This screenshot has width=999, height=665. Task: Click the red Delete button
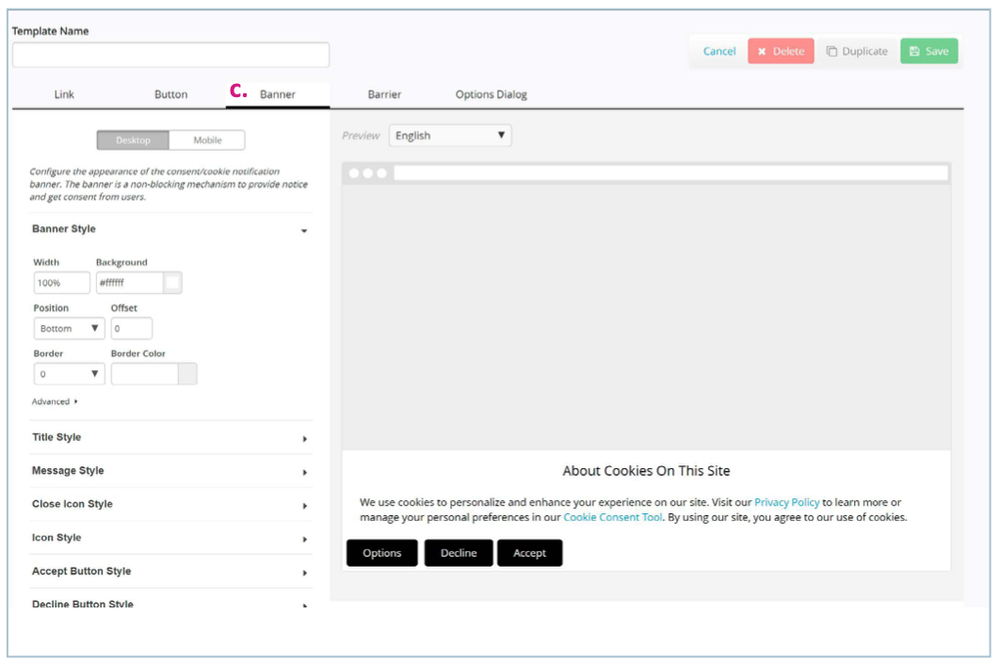(781, 51)
